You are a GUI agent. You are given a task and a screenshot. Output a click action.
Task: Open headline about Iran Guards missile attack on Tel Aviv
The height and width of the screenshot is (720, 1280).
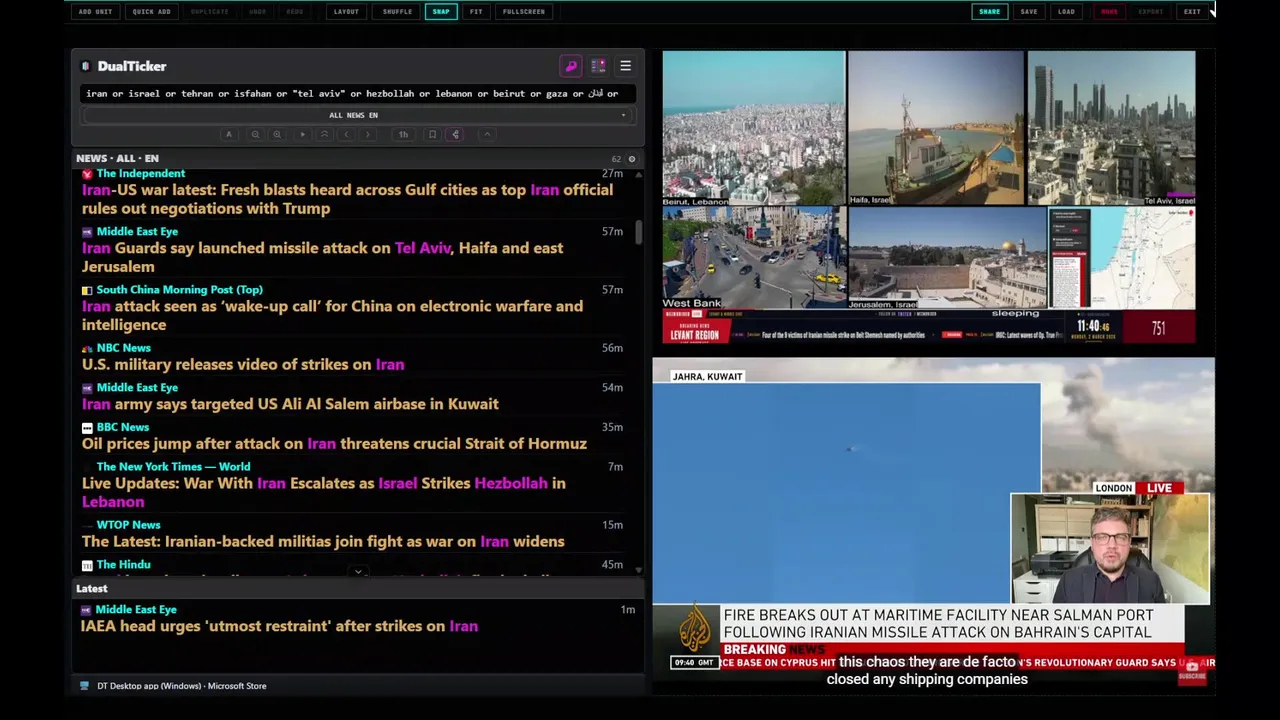(322, 257)
